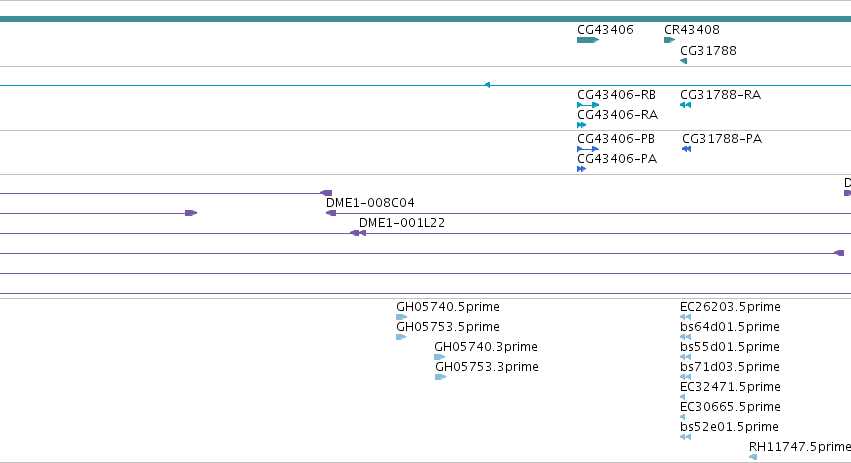Click the CG43406 gene arrow glyph
Screen dimensions: 851x463
(588, 40)
